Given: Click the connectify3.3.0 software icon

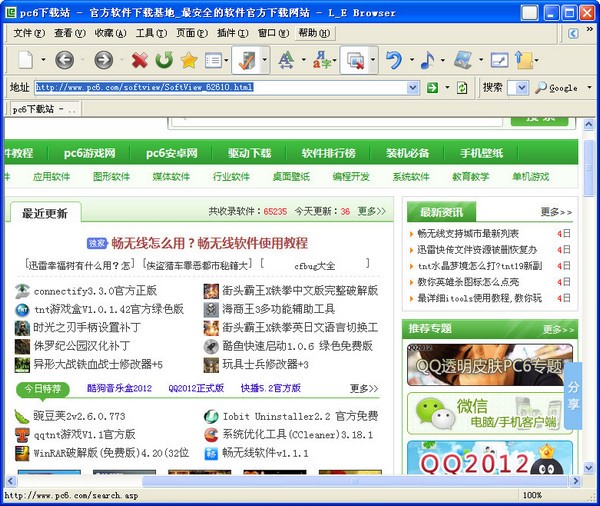Looking at the screenshot, I should tap(22, 291).
